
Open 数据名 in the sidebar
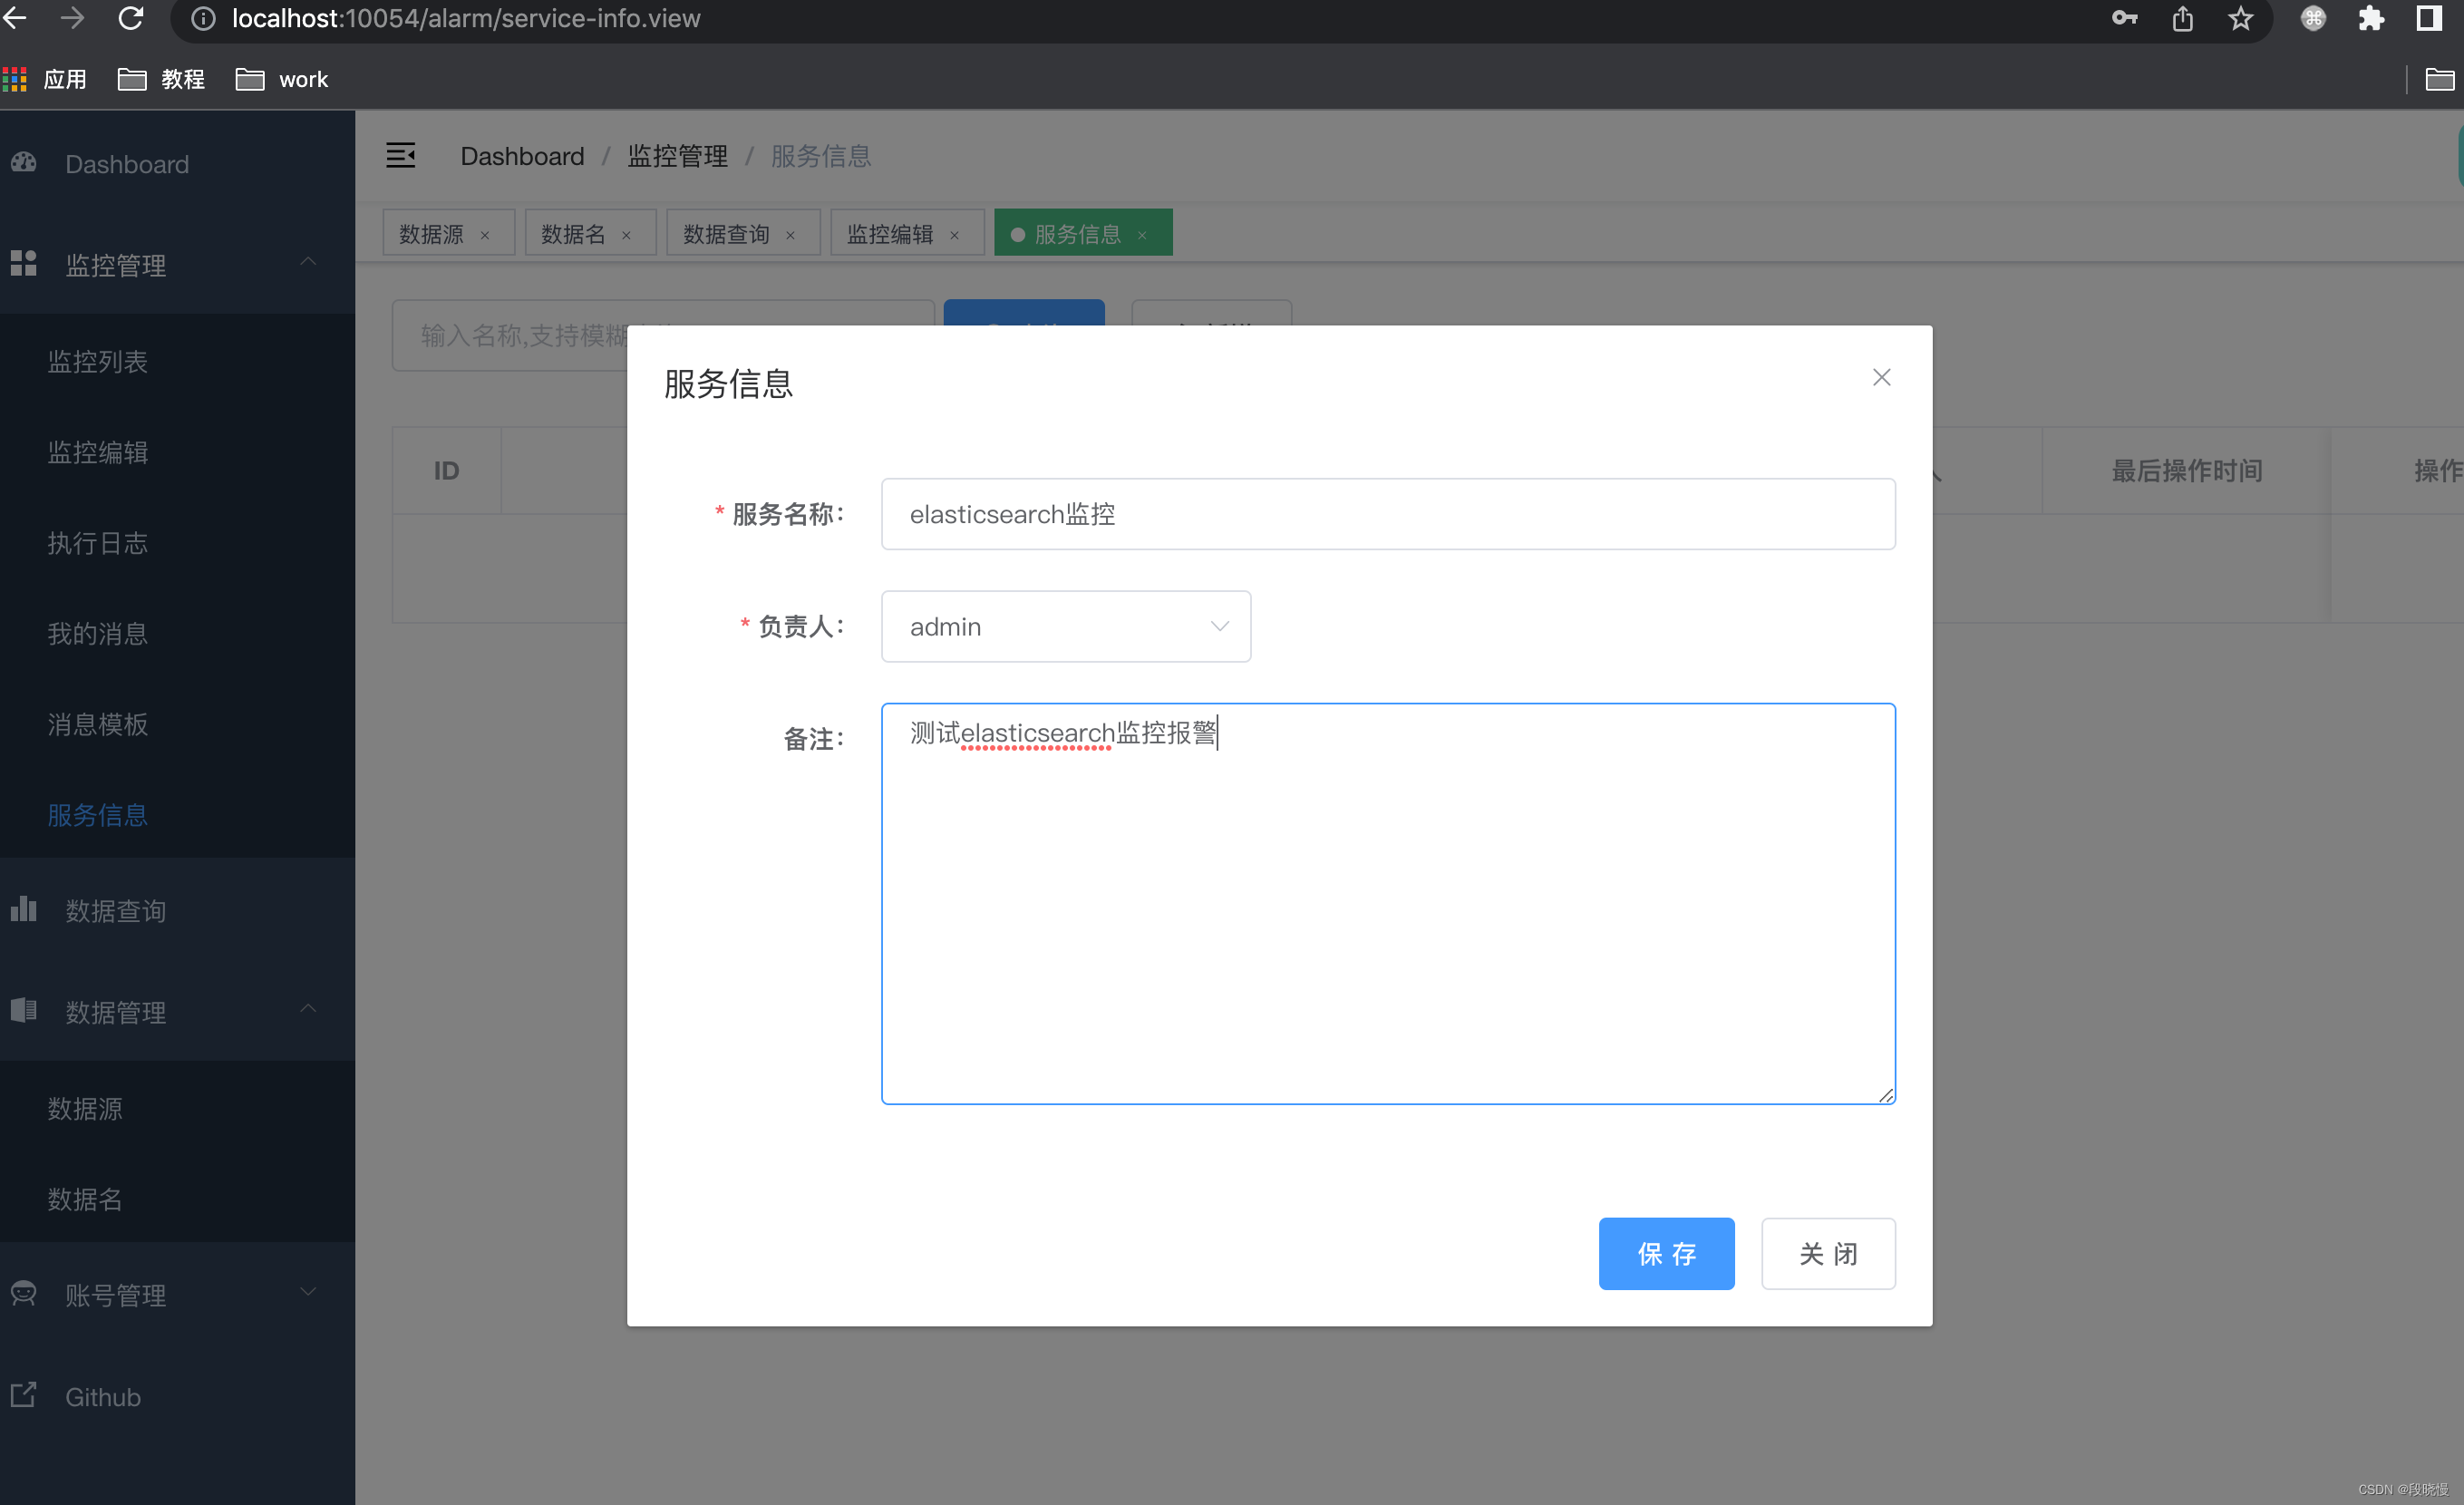click(85, 1199)
